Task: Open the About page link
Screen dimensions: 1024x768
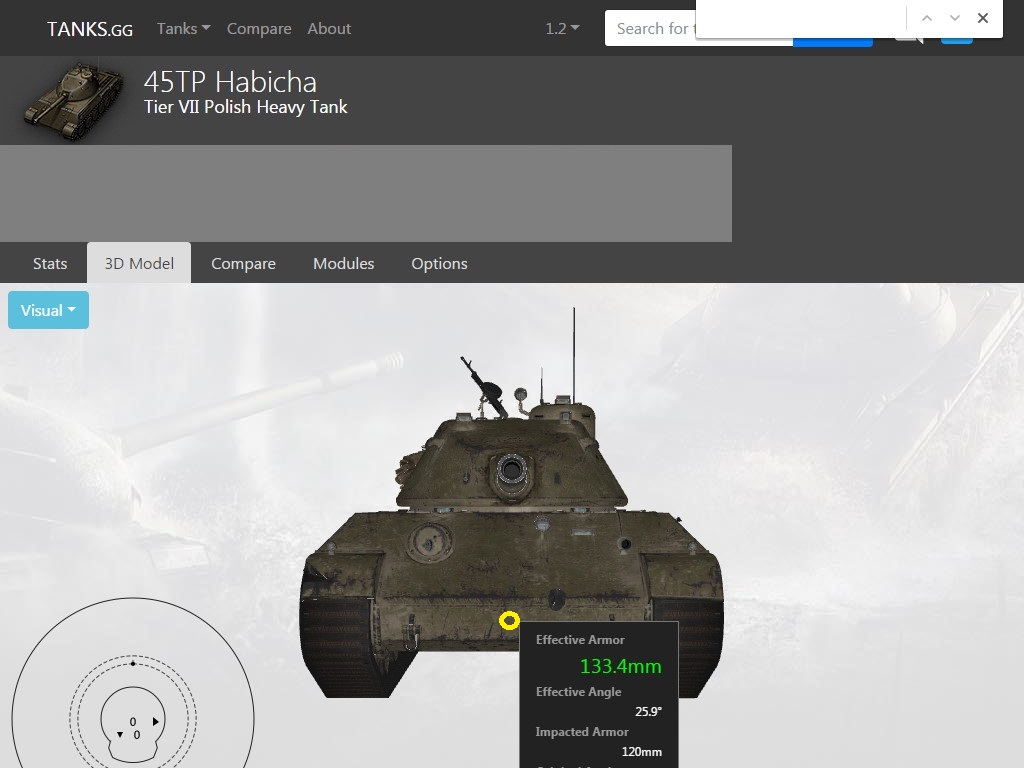Action: tap(329, 29)
